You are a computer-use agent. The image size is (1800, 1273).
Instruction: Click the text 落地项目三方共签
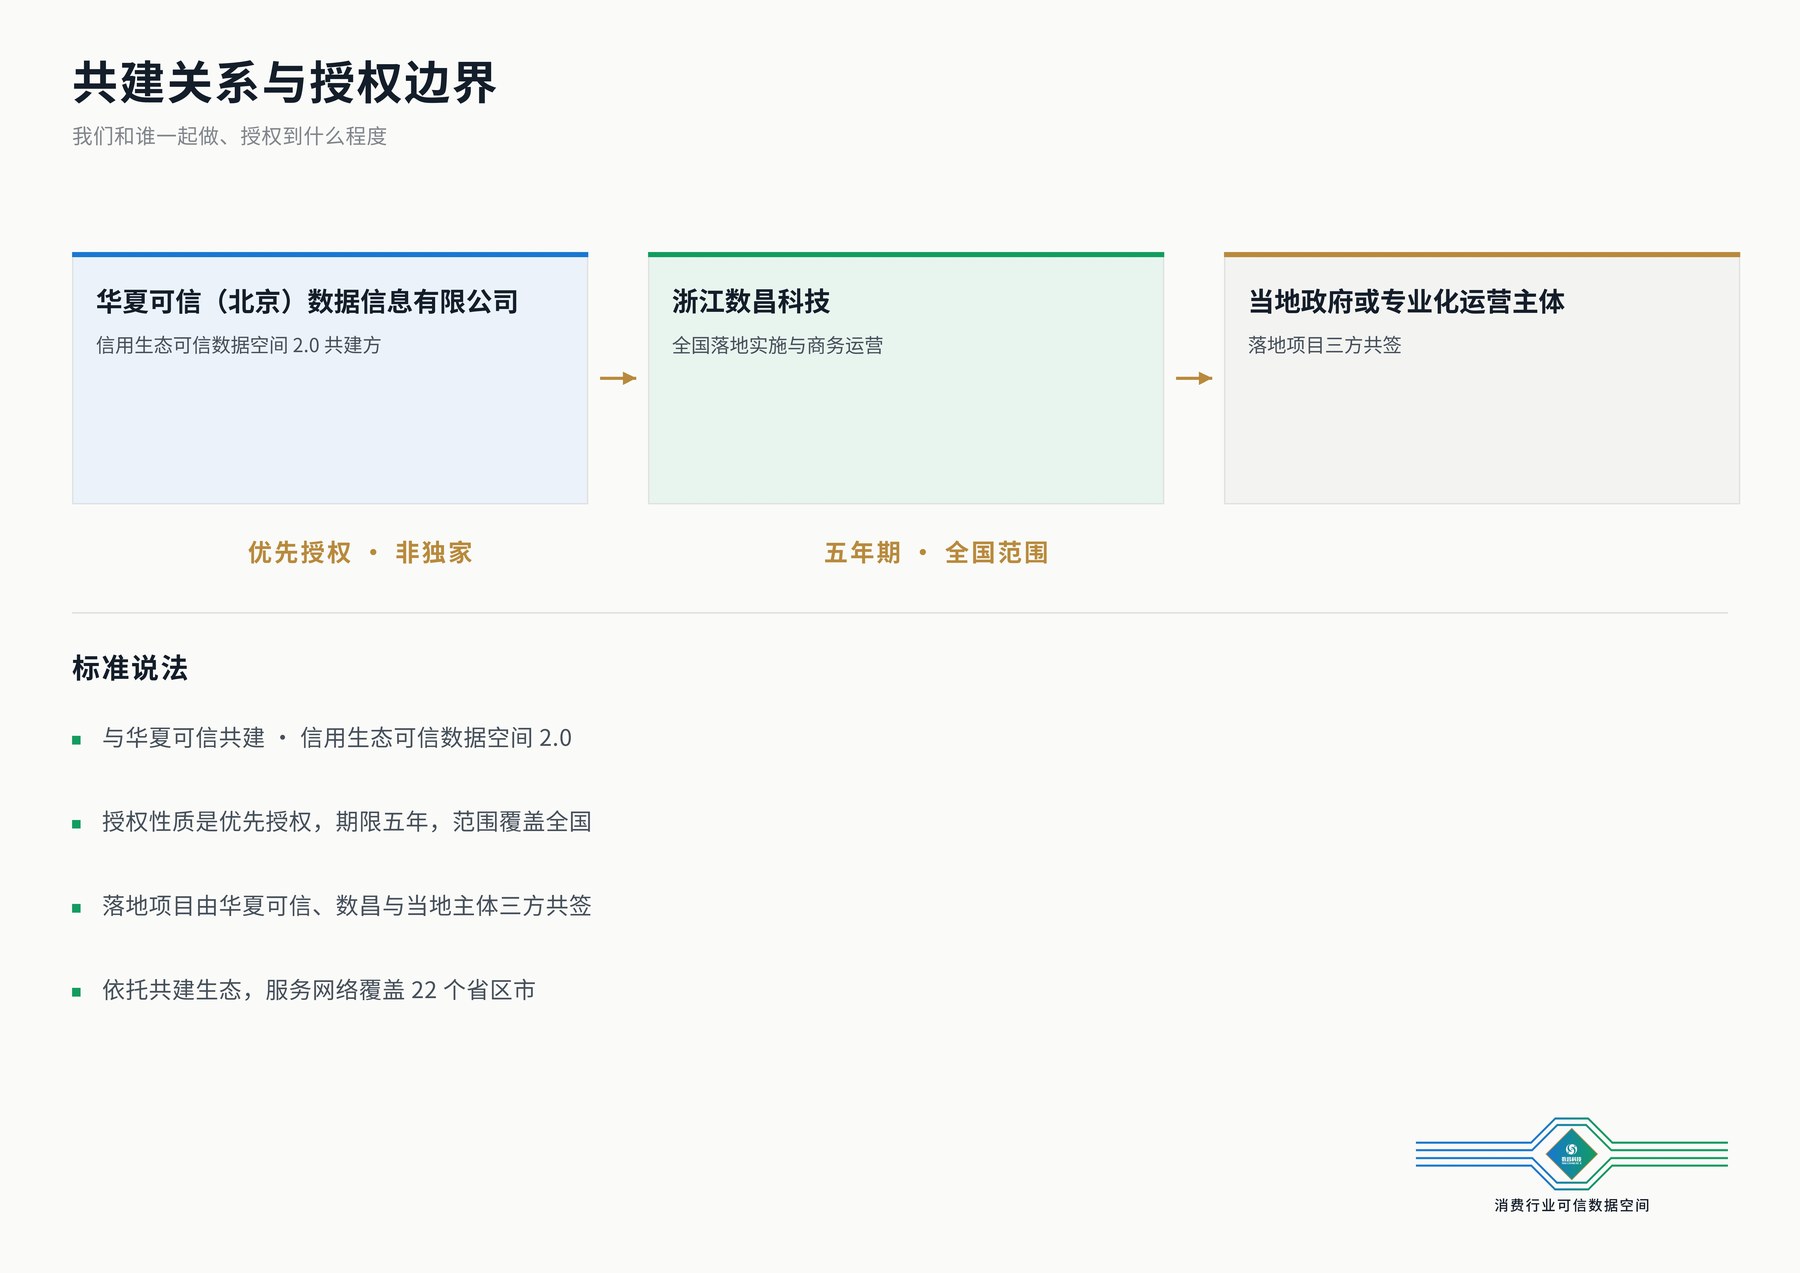click(1324, 345)
